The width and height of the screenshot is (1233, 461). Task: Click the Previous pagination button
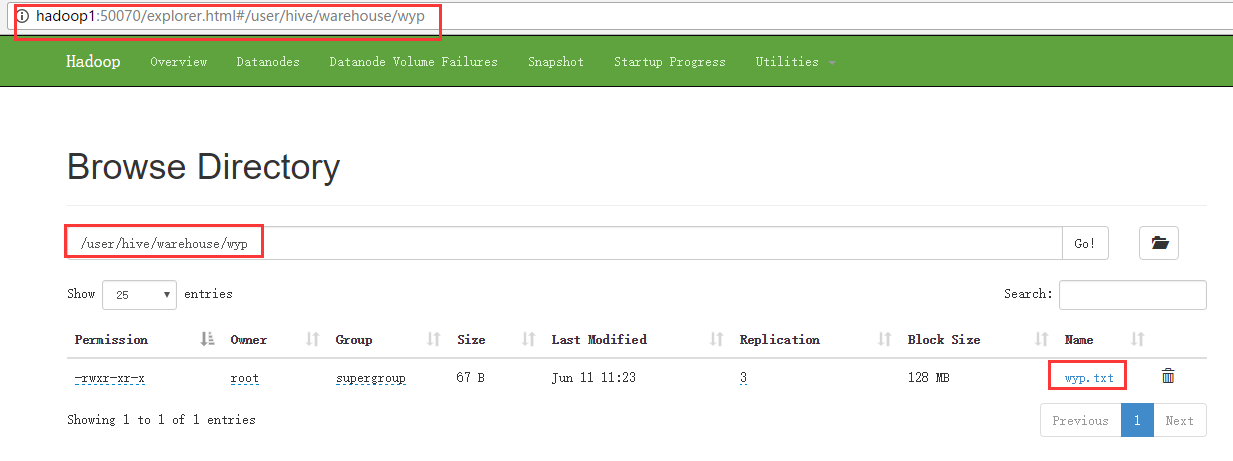pyautogui.click(x=1080, y=421)
